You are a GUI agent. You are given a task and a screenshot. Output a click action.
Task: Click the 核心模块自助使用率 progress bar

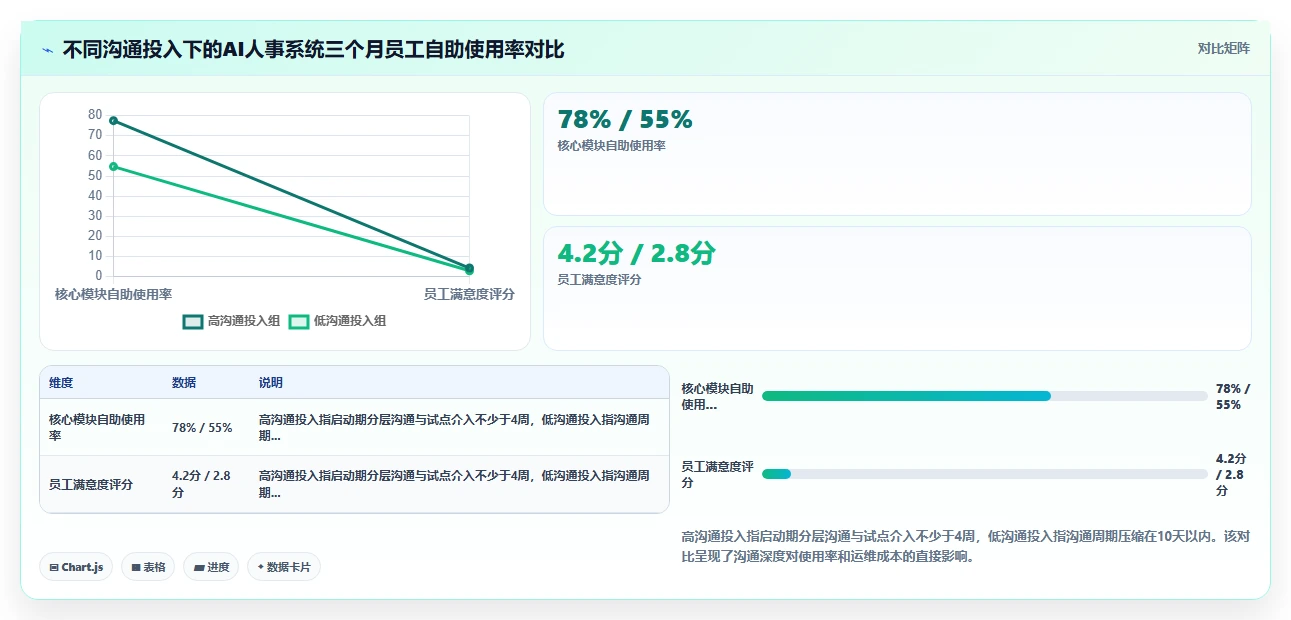click(x=984, y=396)
